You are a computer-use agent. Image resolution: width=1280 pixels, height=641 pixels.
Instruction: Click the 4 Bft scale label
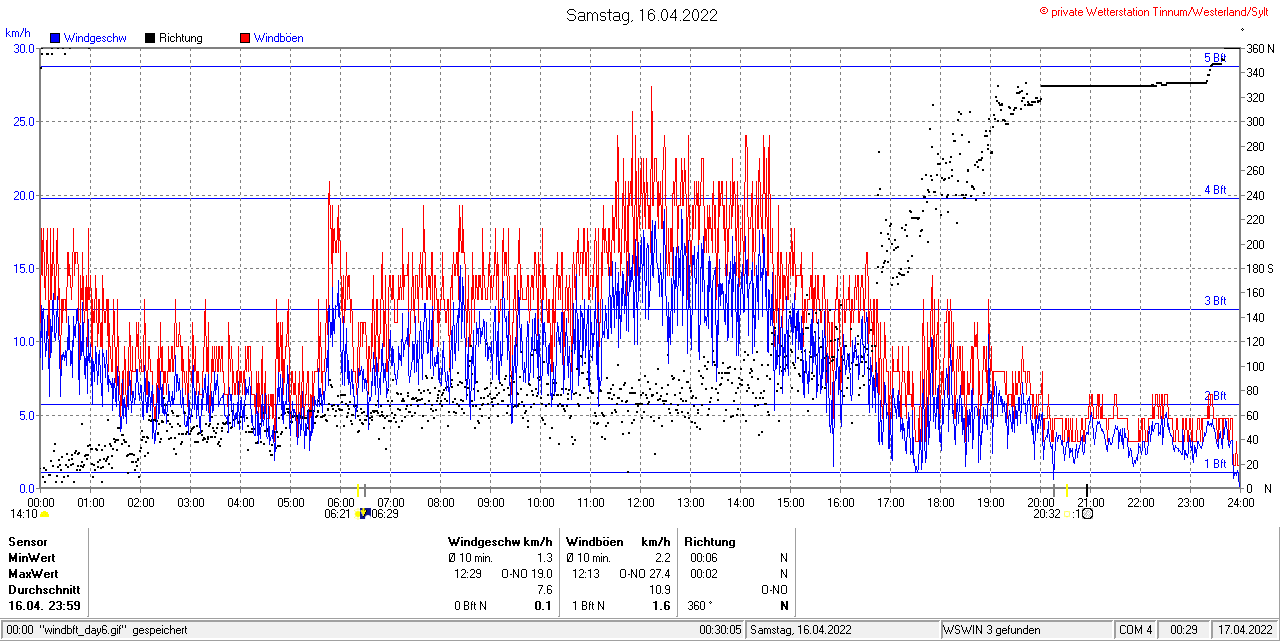coord(1215,190)
